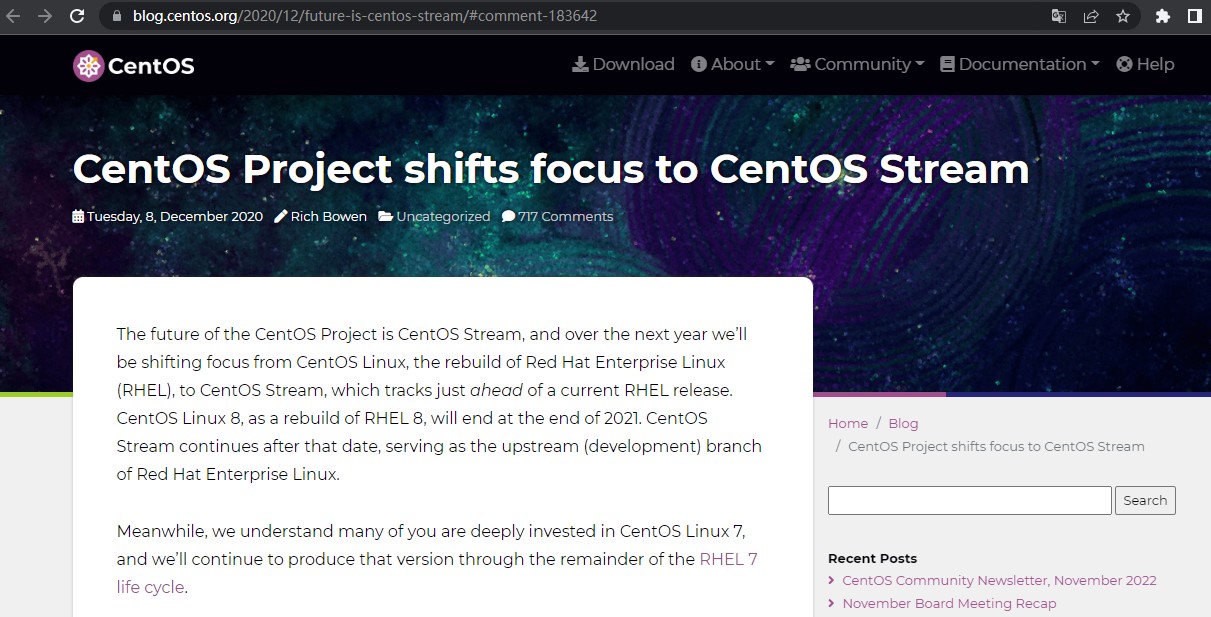This screenshot has height=617, width=1211.
Task: Click the calendar icon beside the post date
Action: [77, 216]
